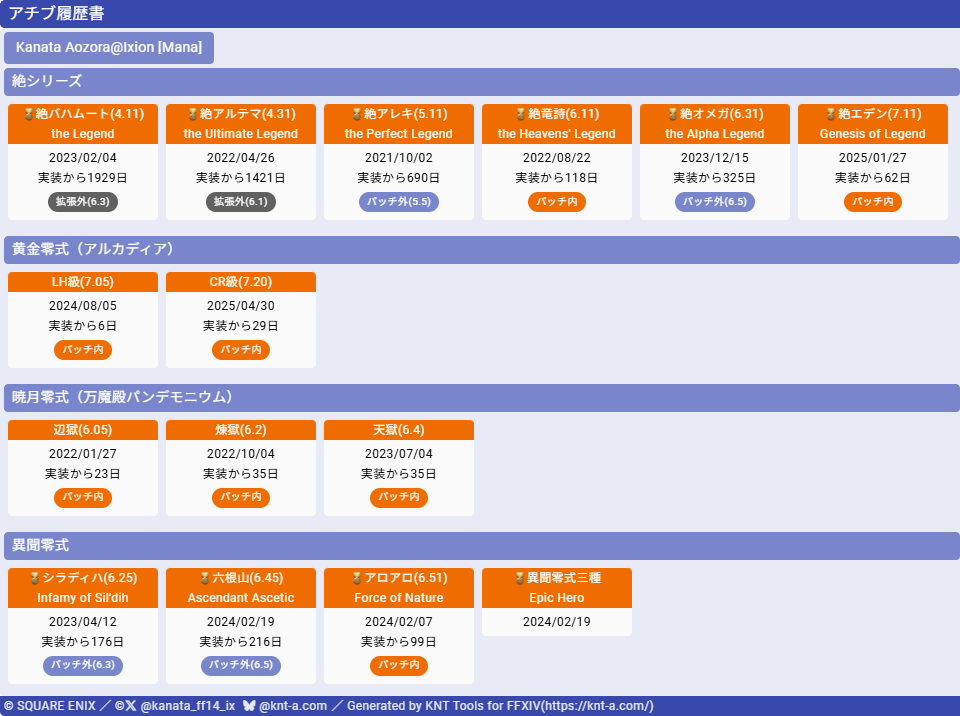Image resolution: width=960 pixels, height=716 pixels.
Task: Click the Bluesky butterfly icon in the footer
Action: tap(249, 706)
